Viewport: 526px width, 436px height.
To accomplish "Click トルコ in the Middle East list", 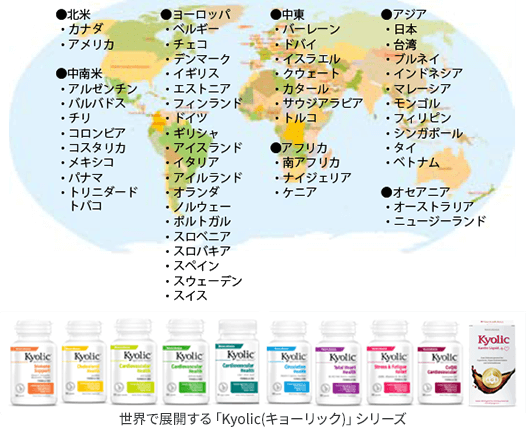I will [x=300, y=118].
